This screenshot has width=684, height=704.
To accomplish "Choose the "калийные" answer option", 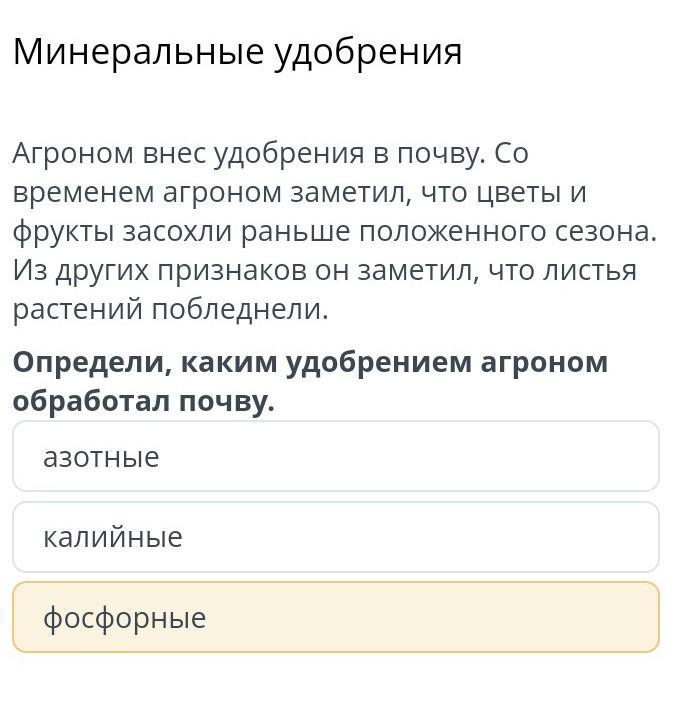I will point(336,537).
